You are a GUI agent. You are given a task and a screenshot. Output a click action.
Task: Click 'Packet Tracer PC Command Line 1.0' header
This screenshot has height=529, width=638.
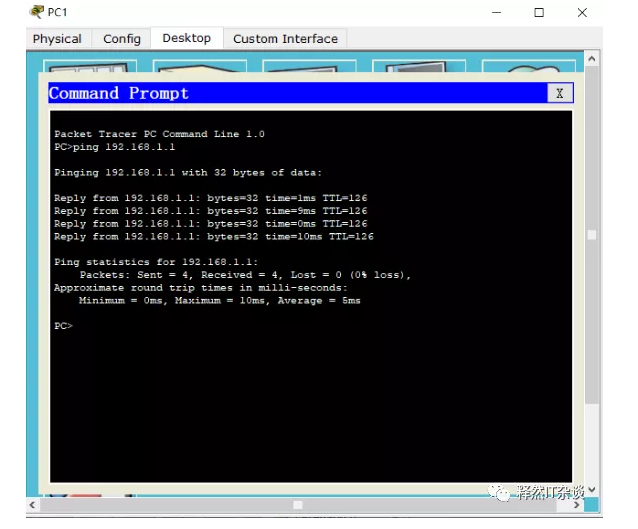pyautogui.click(x=160, y=134)
